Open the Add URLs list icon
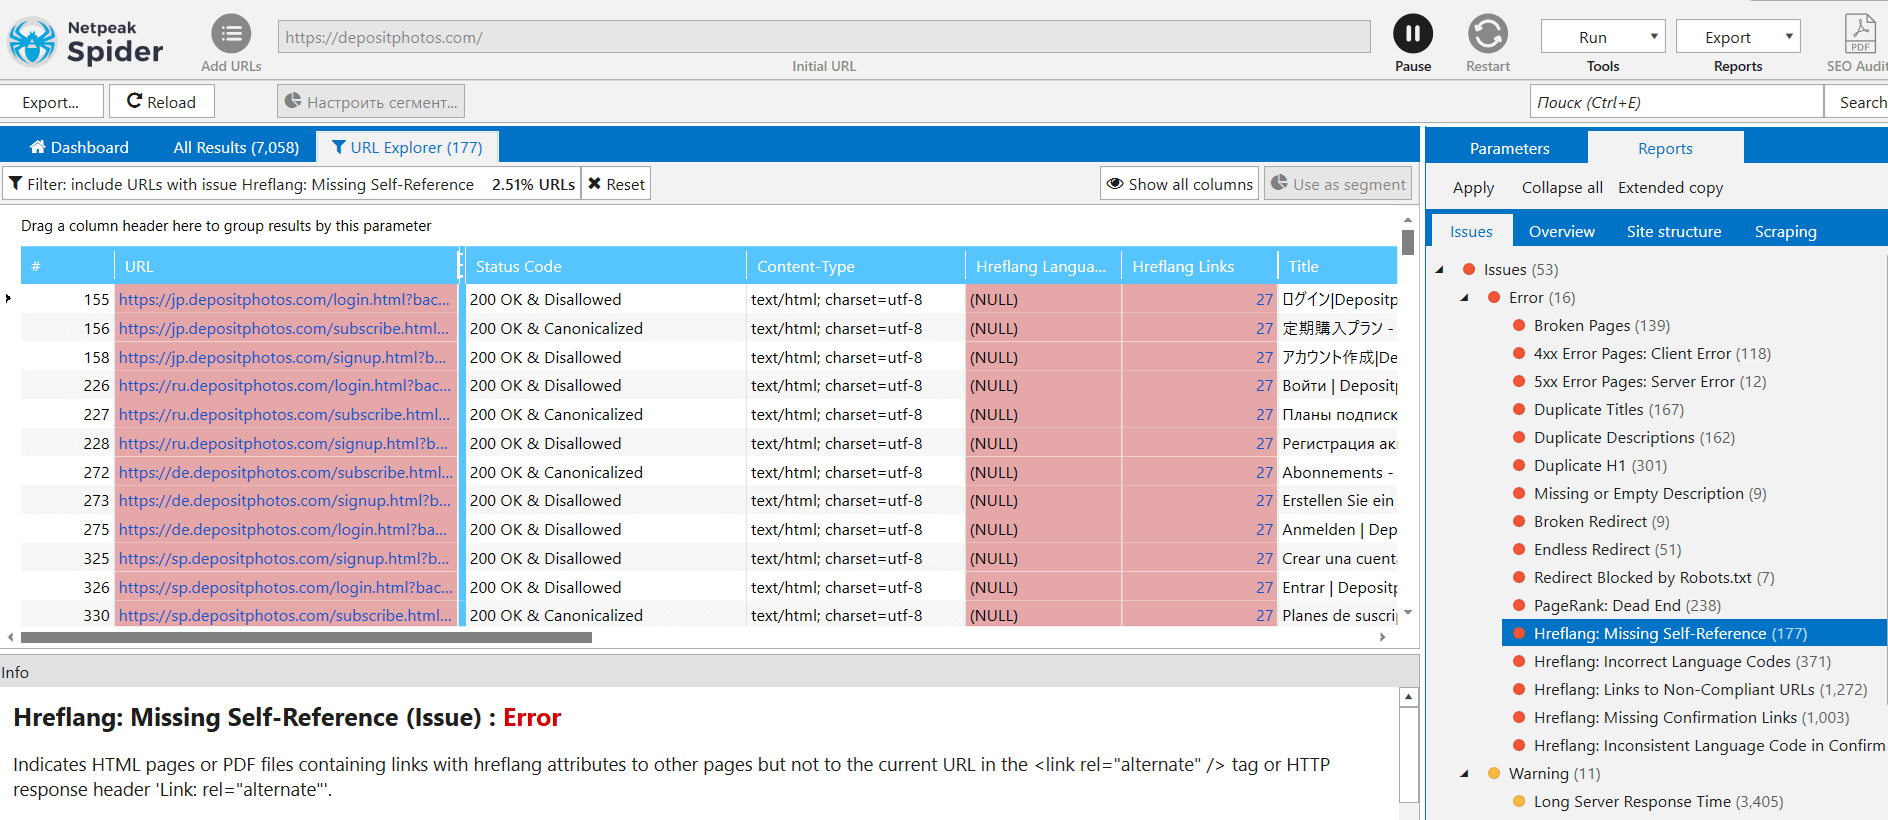The width and height of the screenshot is (1888, 820). 231,34
